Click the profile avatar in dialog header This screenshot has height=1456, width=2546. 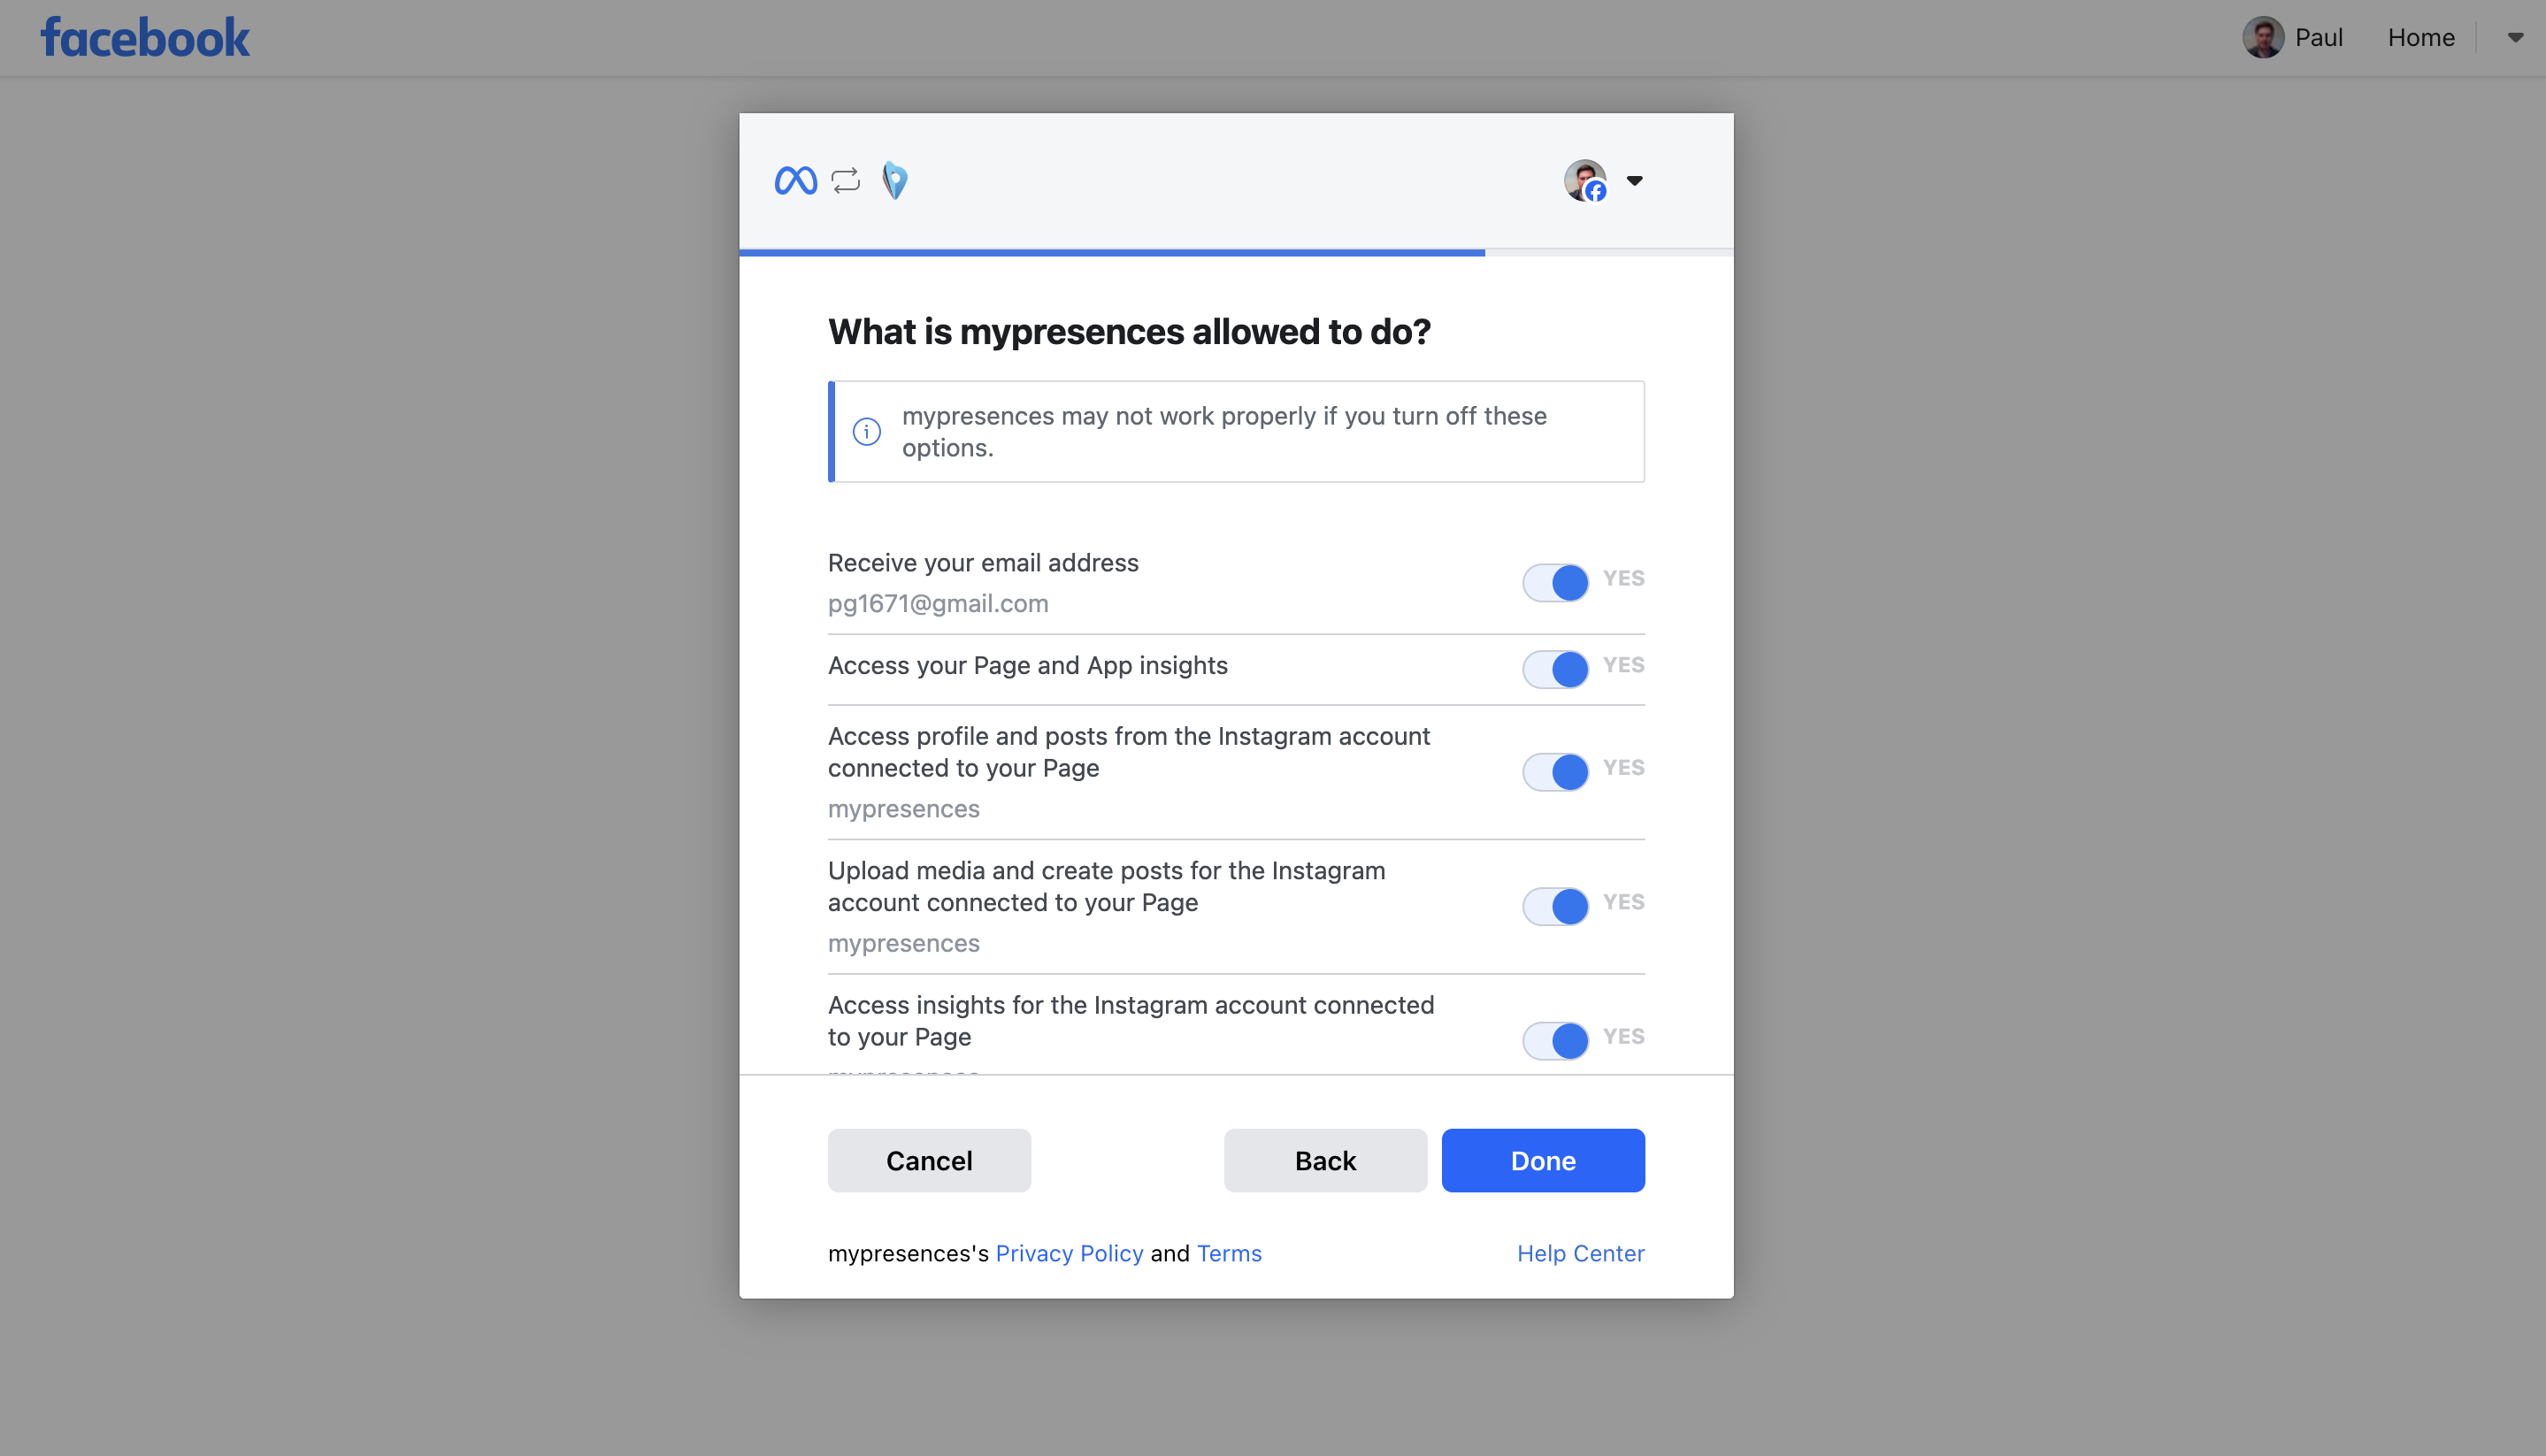tap(1586, 181)
